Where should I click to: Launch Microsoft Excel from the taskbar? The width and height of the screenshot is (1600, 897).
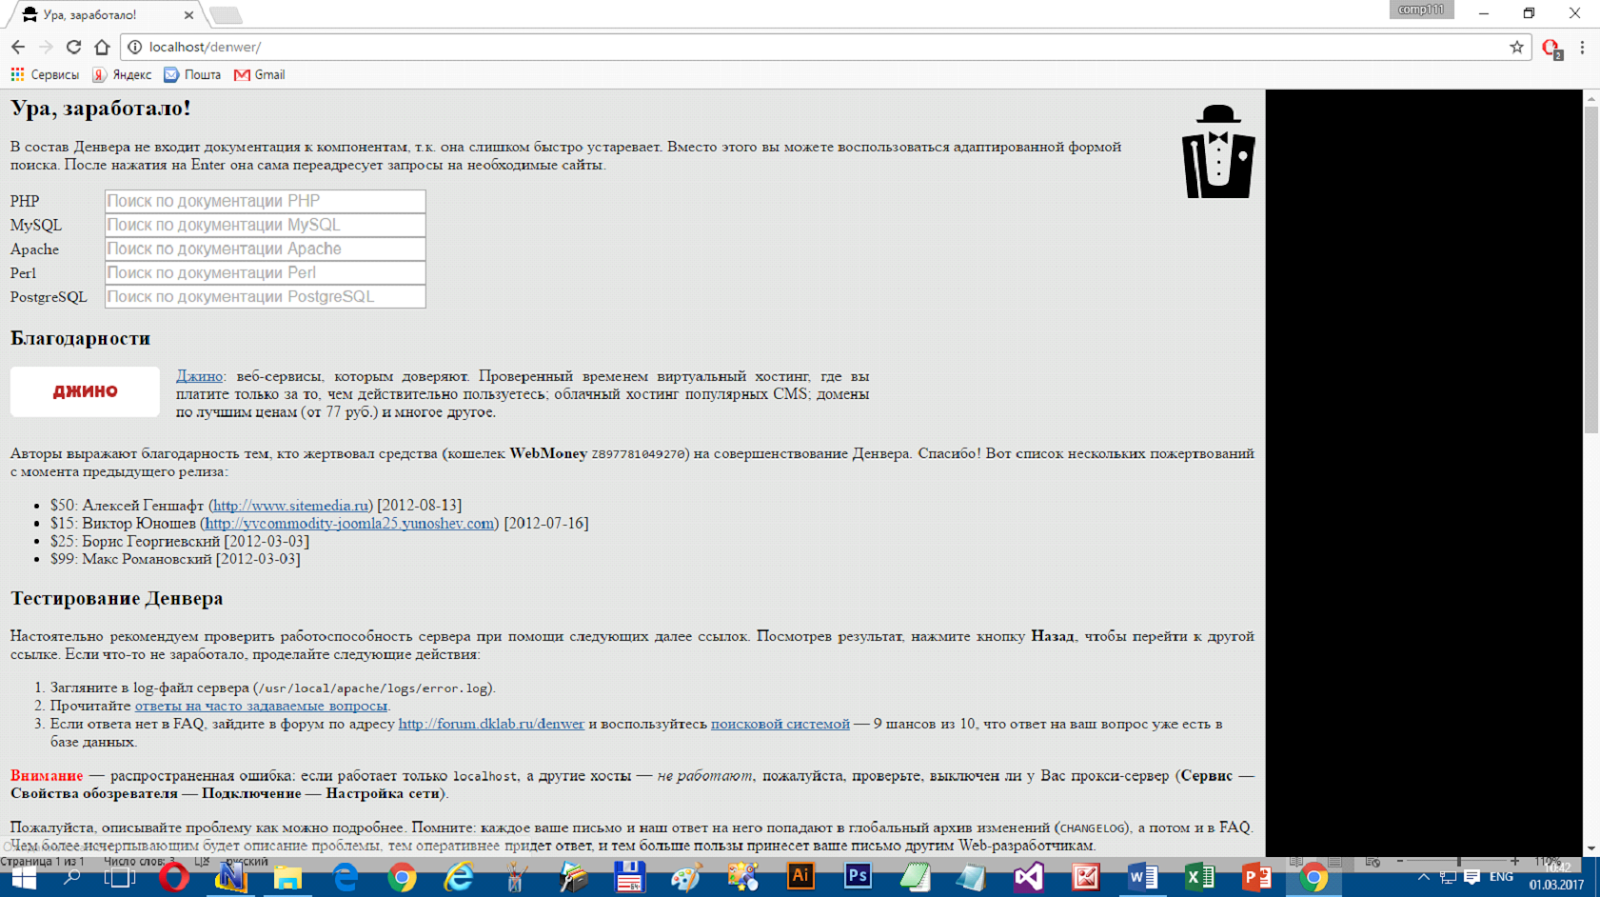(x=1199, y=878)
